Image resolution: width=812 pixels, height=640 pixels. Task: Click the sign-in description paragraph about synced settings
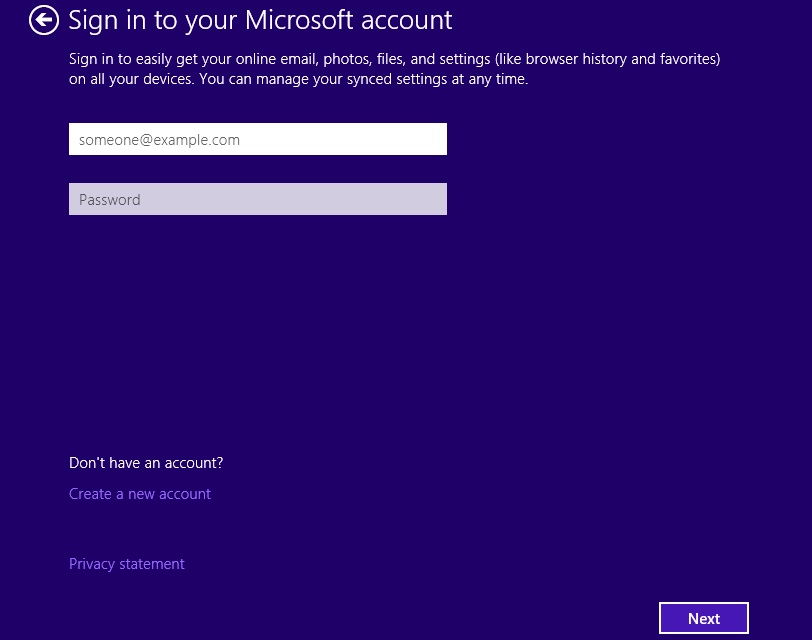(395, 69)
